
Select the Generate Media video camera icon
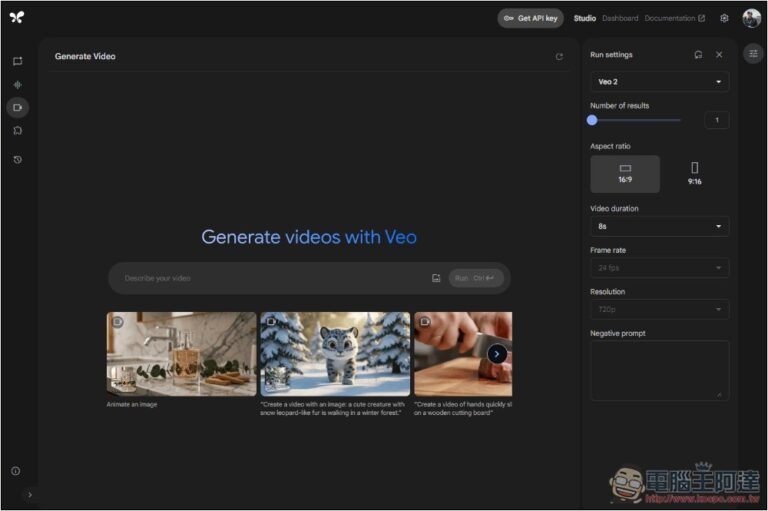coord(17,107)
